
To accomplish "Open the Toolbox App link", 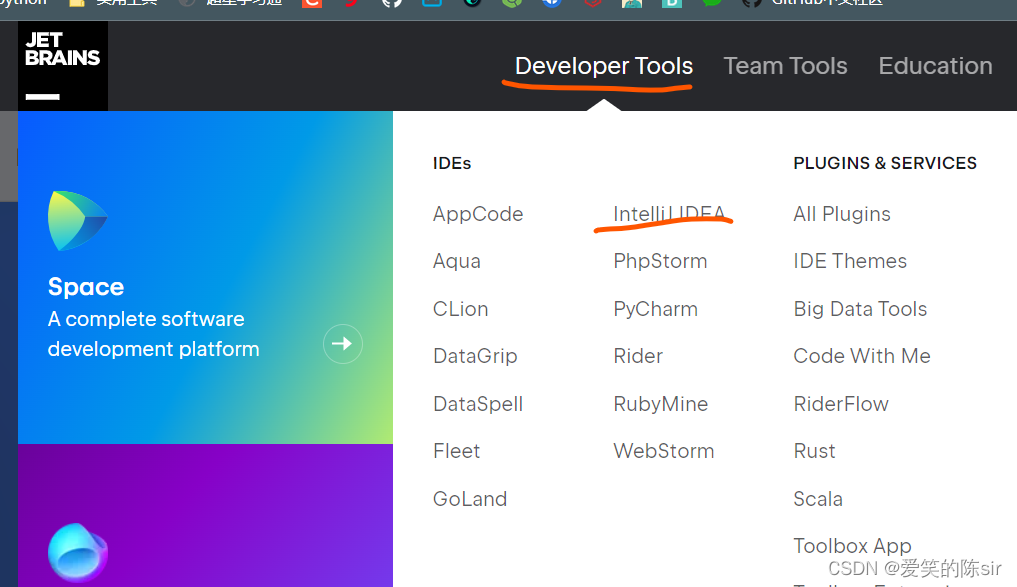I will pos(853,546).
